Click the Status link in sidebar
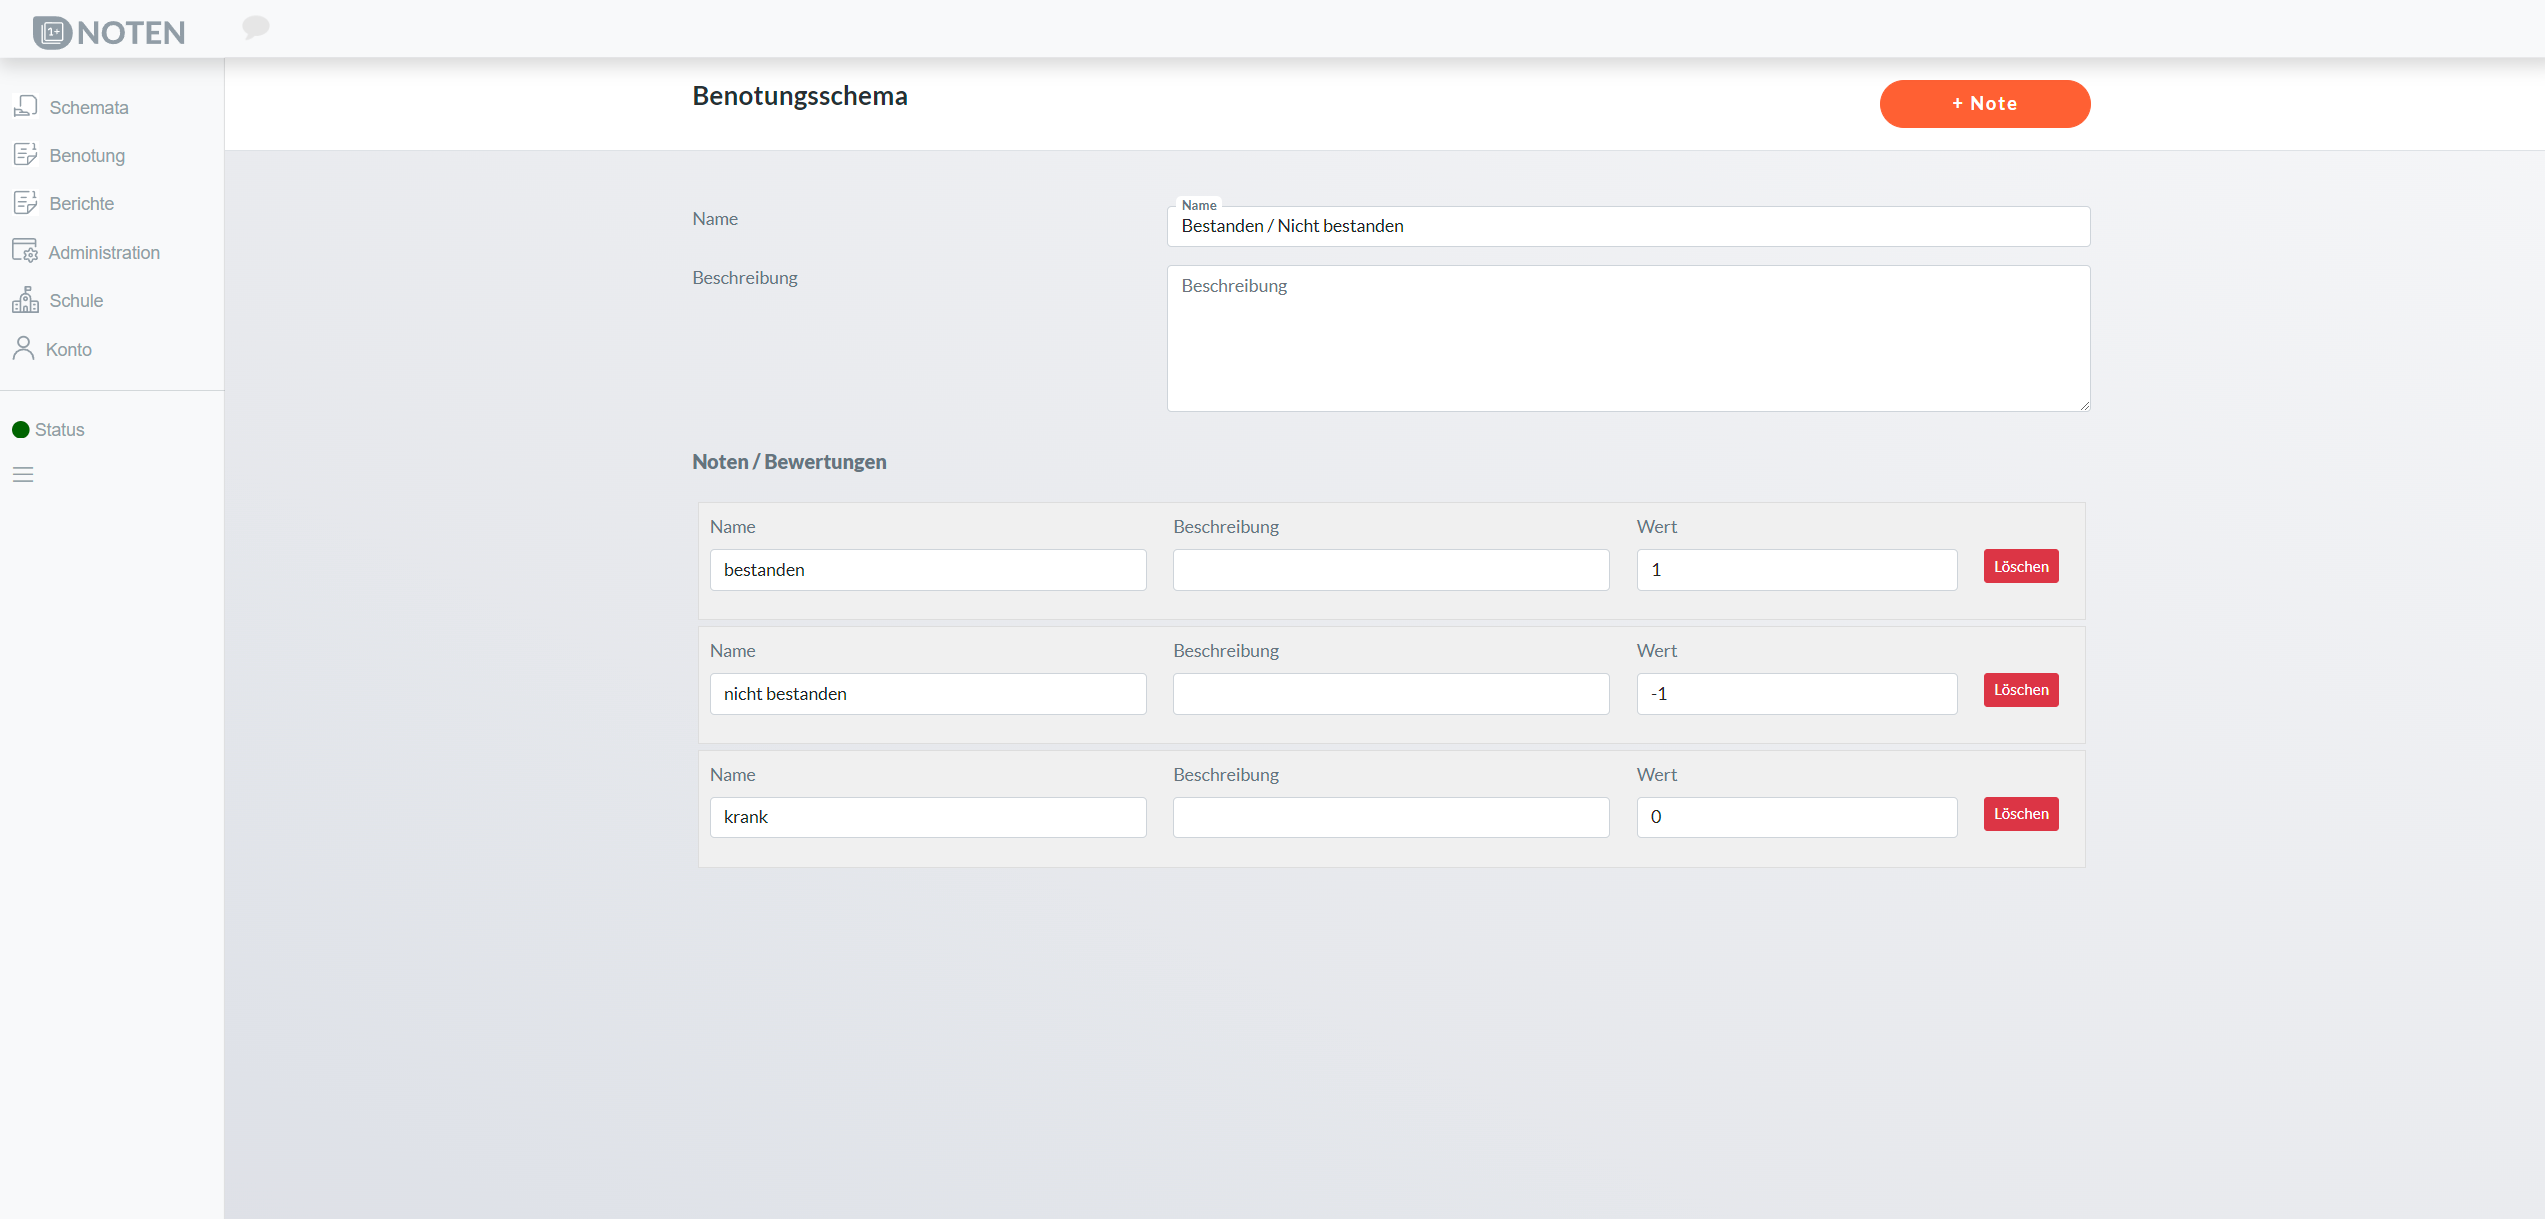 [60, 430]
